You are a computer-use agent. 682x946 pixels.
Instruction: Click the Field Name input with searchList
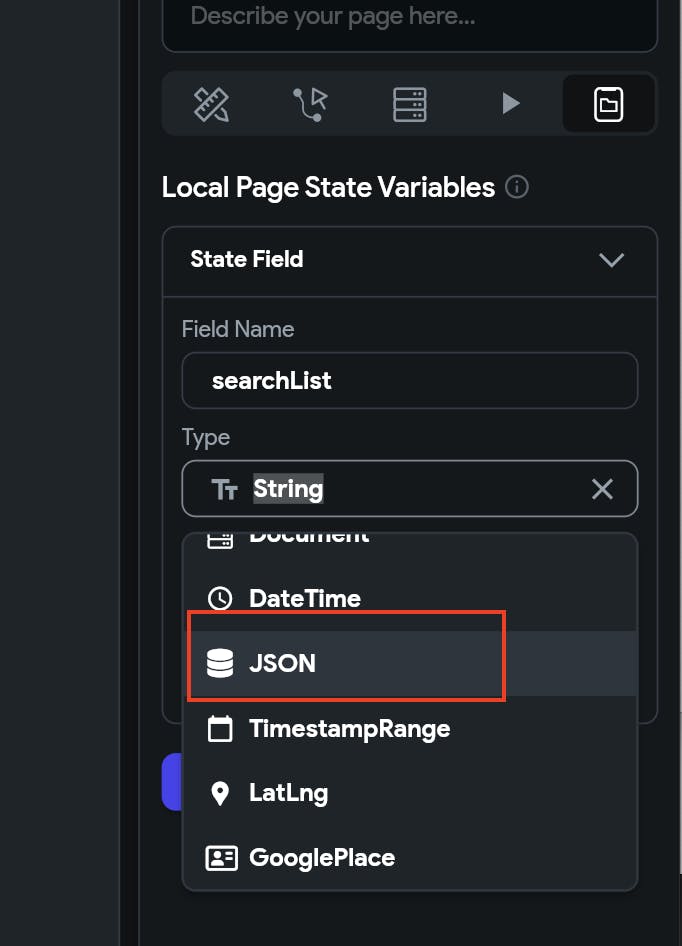click(x=409, y=381)
